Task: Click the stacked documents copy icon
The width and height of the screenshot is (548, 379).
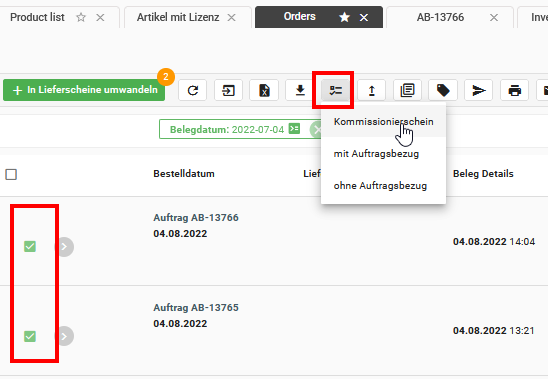Action: 407,91
